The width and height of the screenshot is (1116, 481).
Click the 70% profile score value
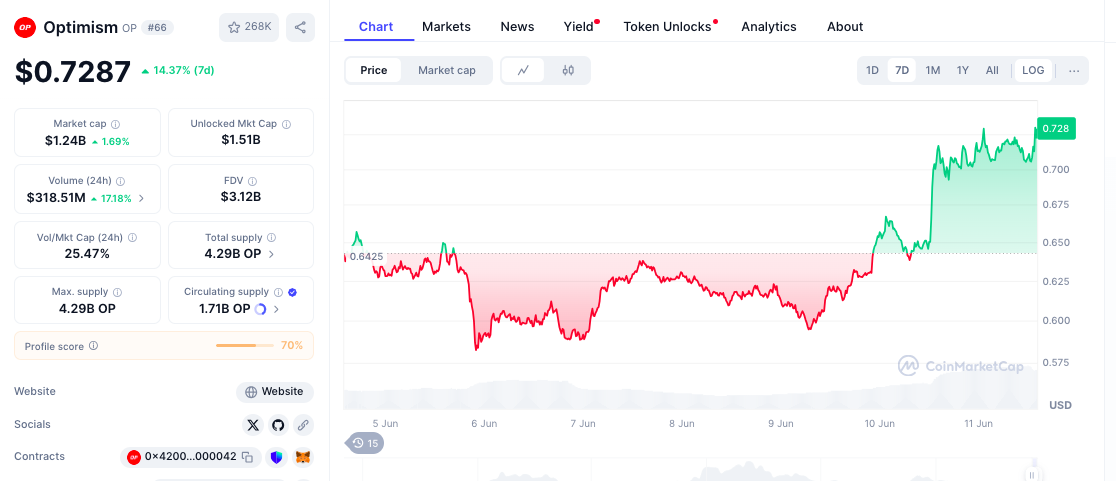[x=292, y=346]
